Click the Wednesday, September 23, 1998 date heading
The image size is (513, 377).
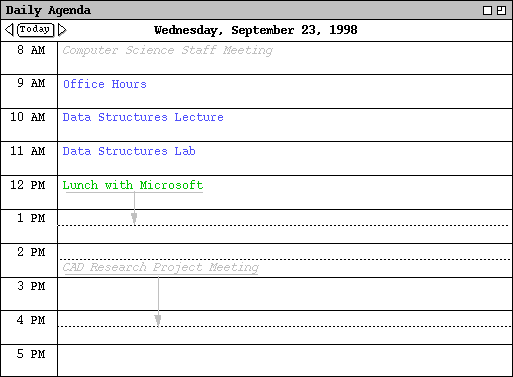(x=256, y=30)
